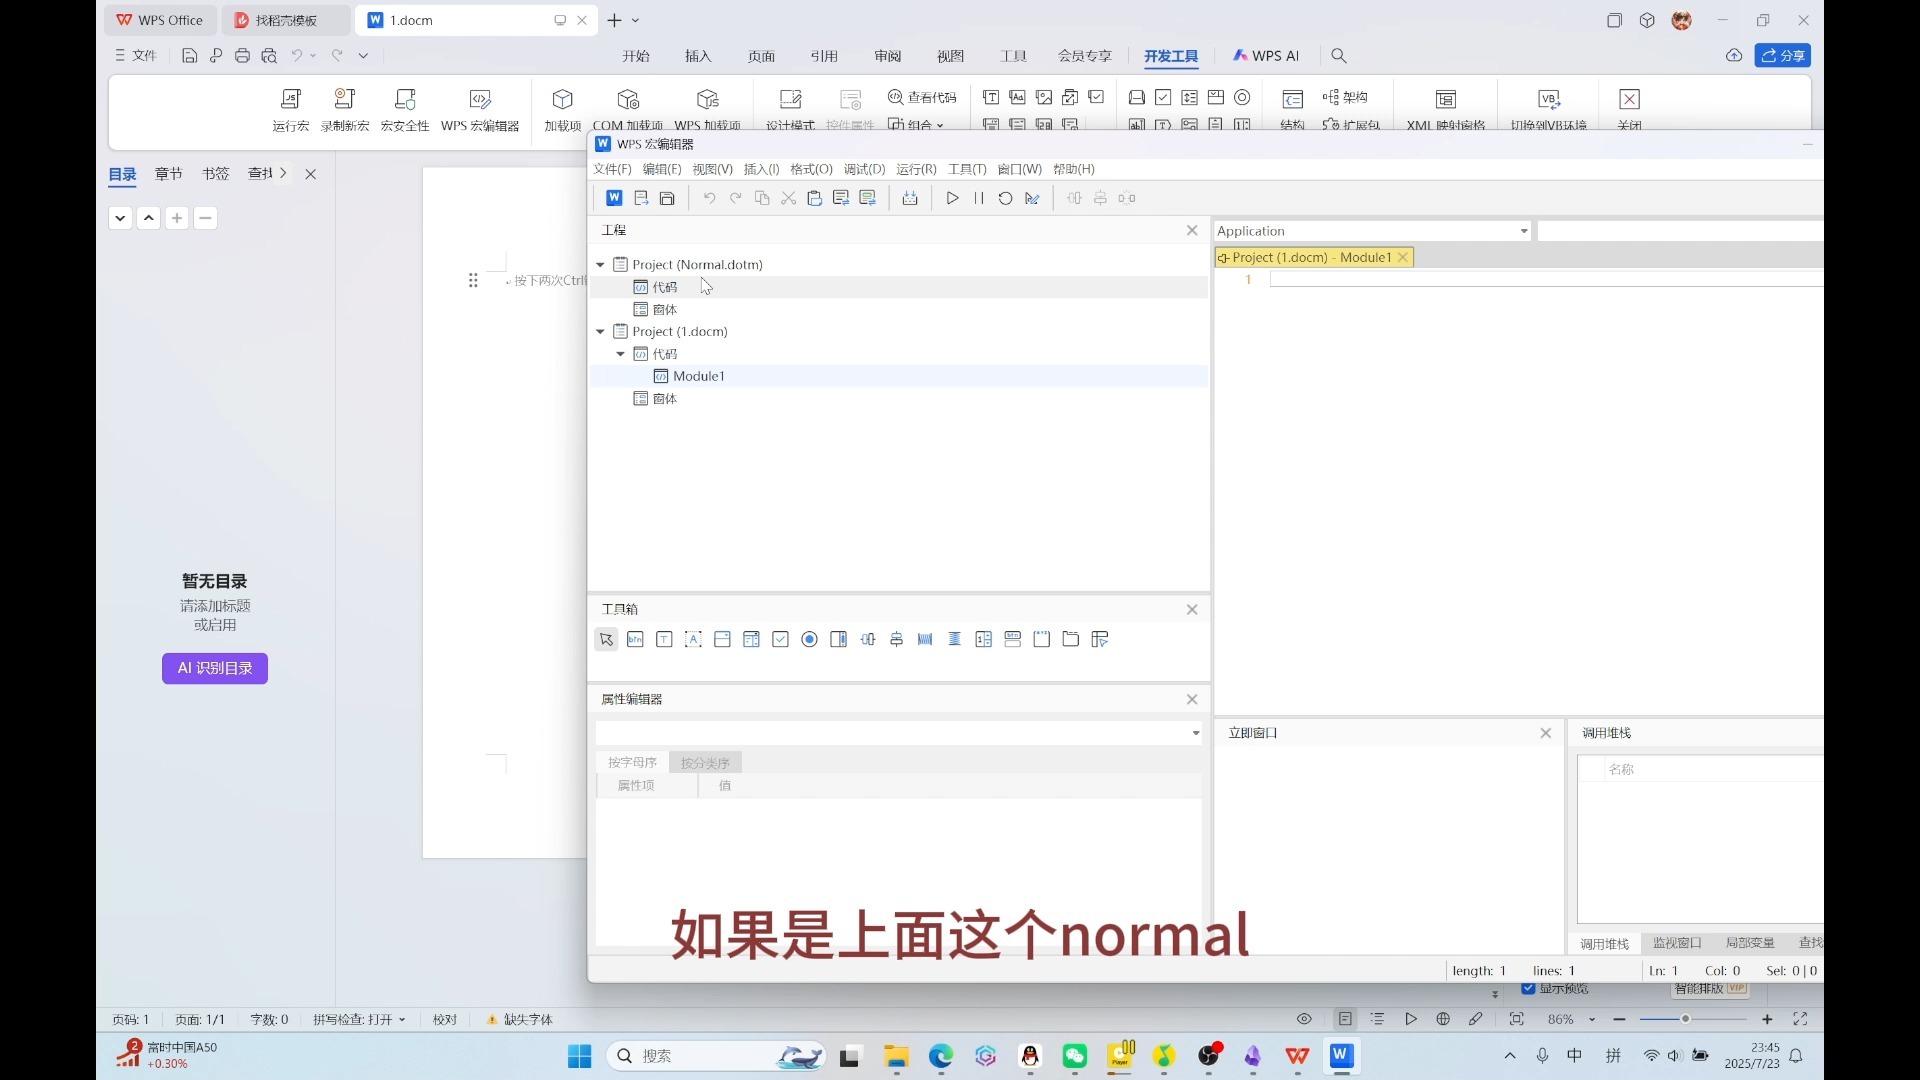Open 宏安全性 settings from the ribbon
This screenshot has width=1920, height=1080.
click(405, 108)
